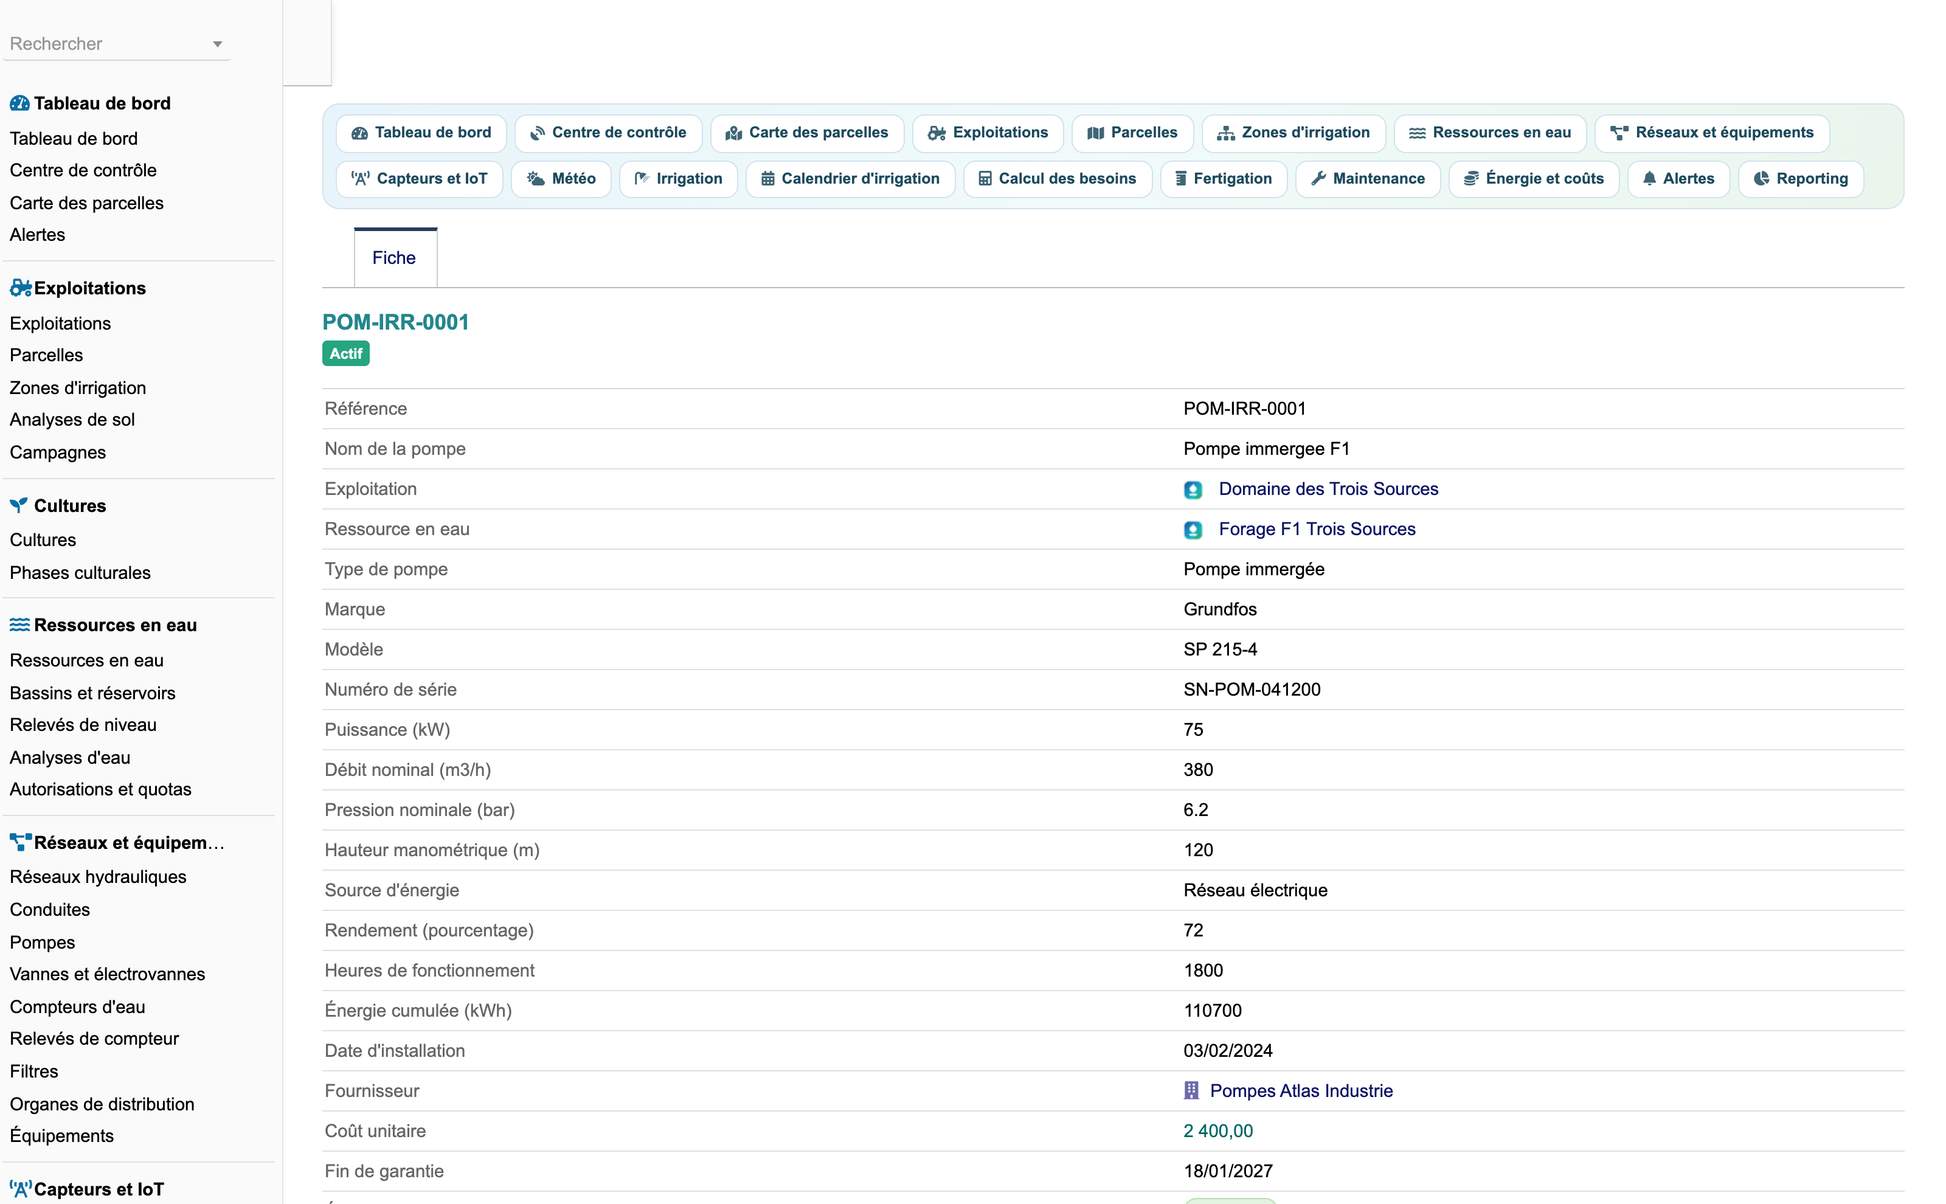
Task: Open Météo in top toolbar
Action: click(x=561, y=179)
